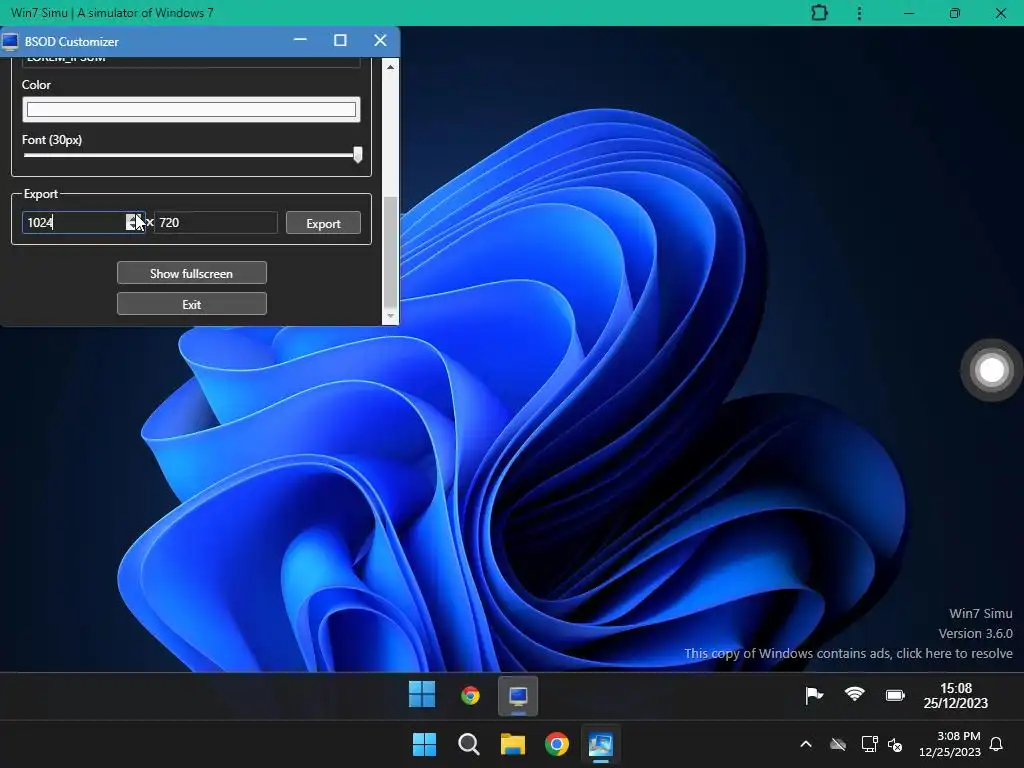
Task: Open the simulator Action Center flag icon
Action: coord(814,696)
